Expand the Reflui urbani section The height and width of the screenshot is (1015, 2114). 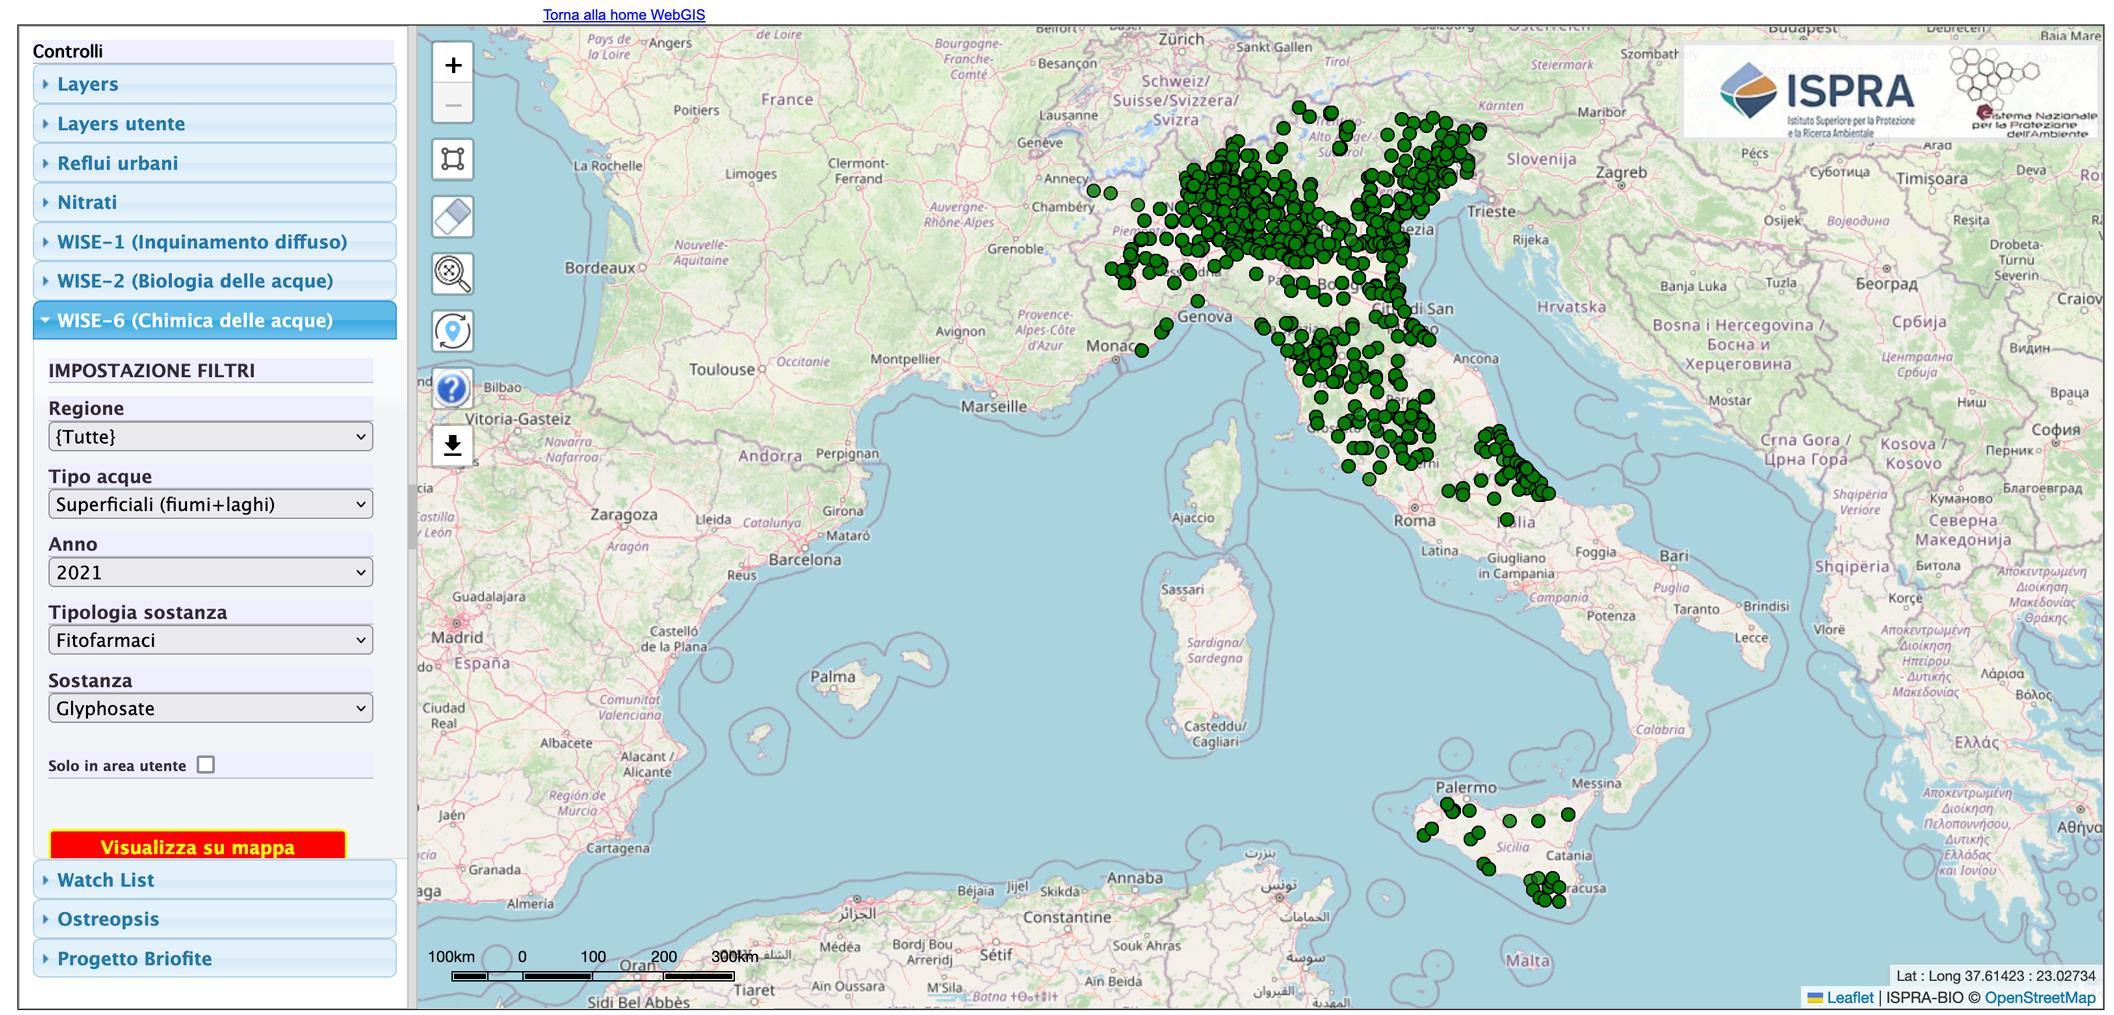coord(214,163)
